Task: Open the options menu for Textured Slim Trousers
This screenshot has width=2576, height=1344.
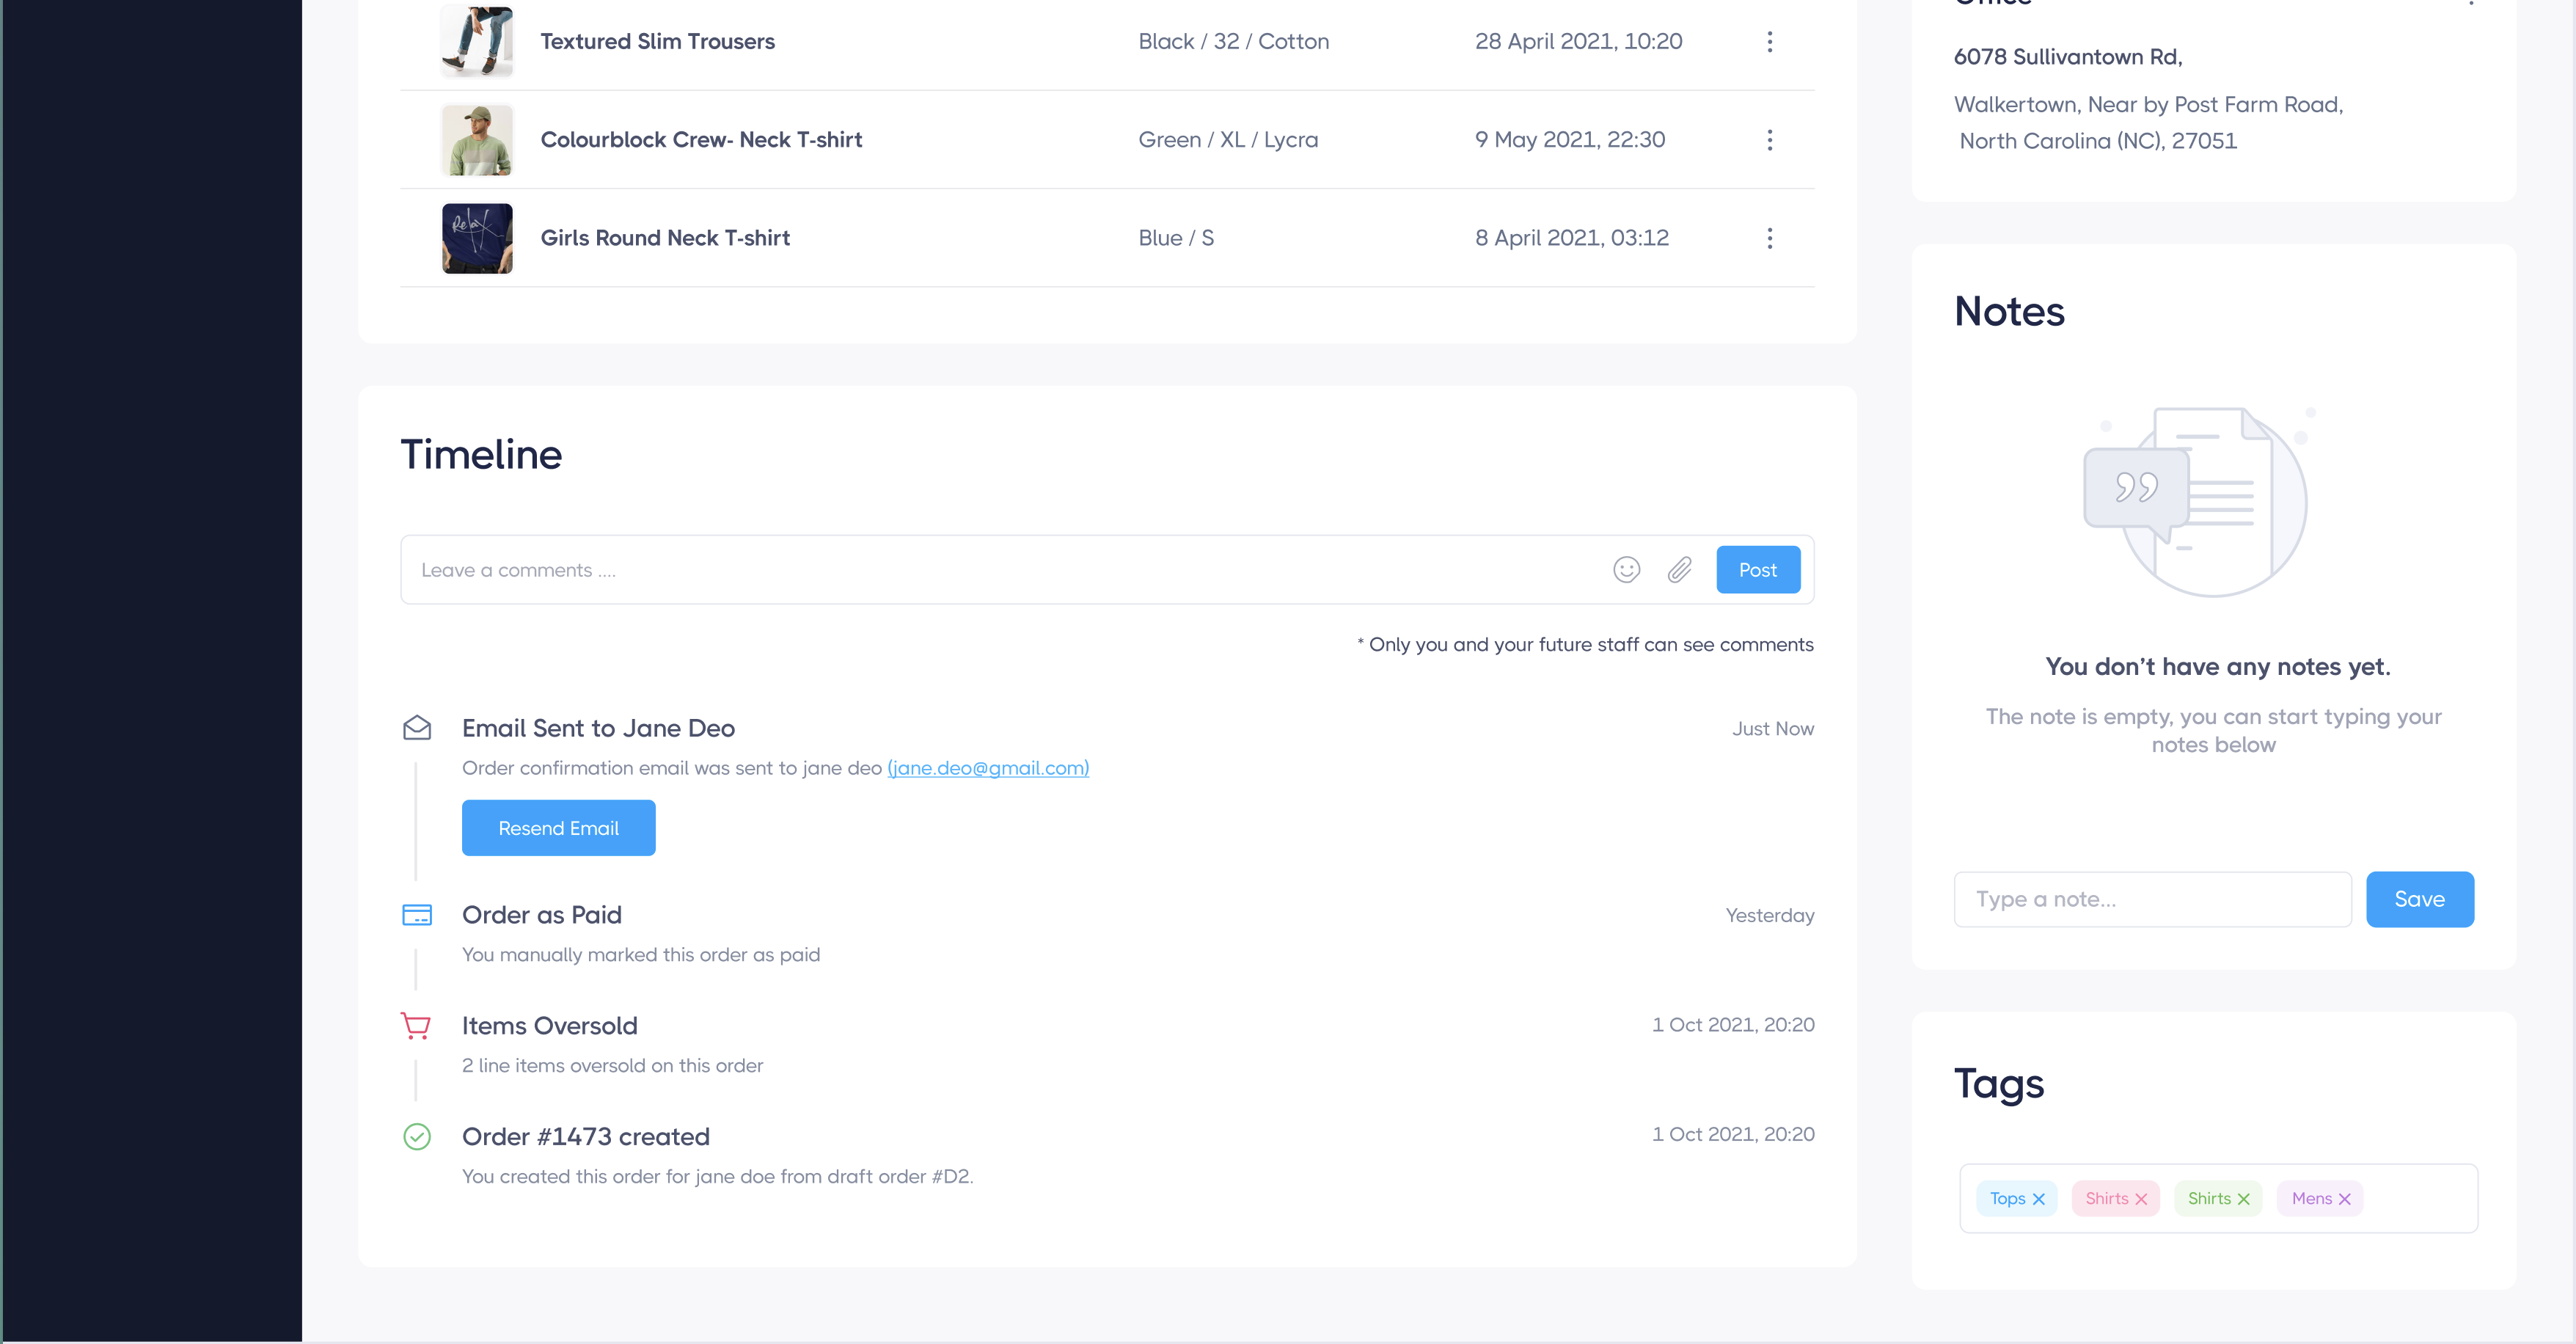Action: [x=1769, y=42]
